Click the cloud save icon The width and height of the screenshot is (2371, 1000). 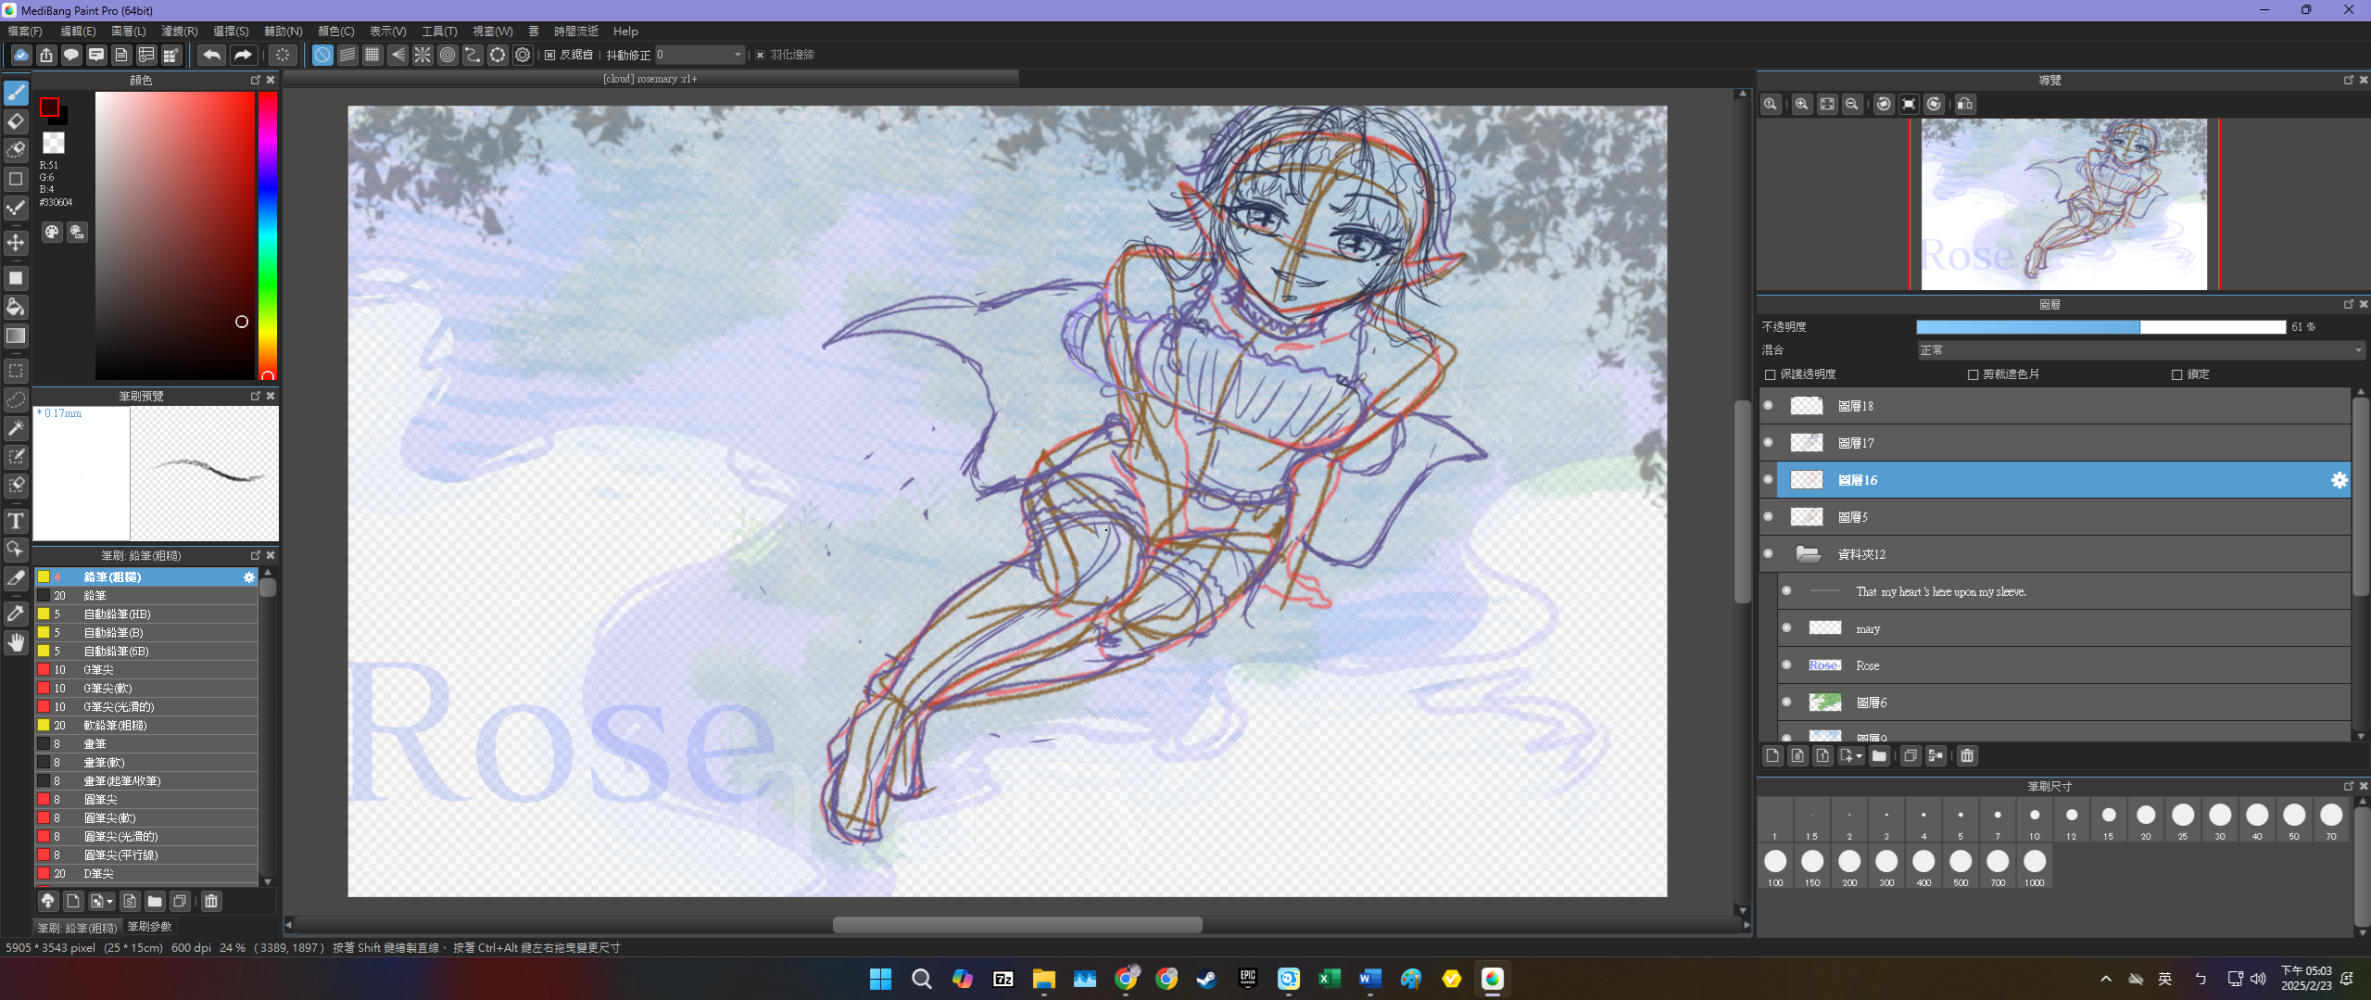tap(20, 55)
